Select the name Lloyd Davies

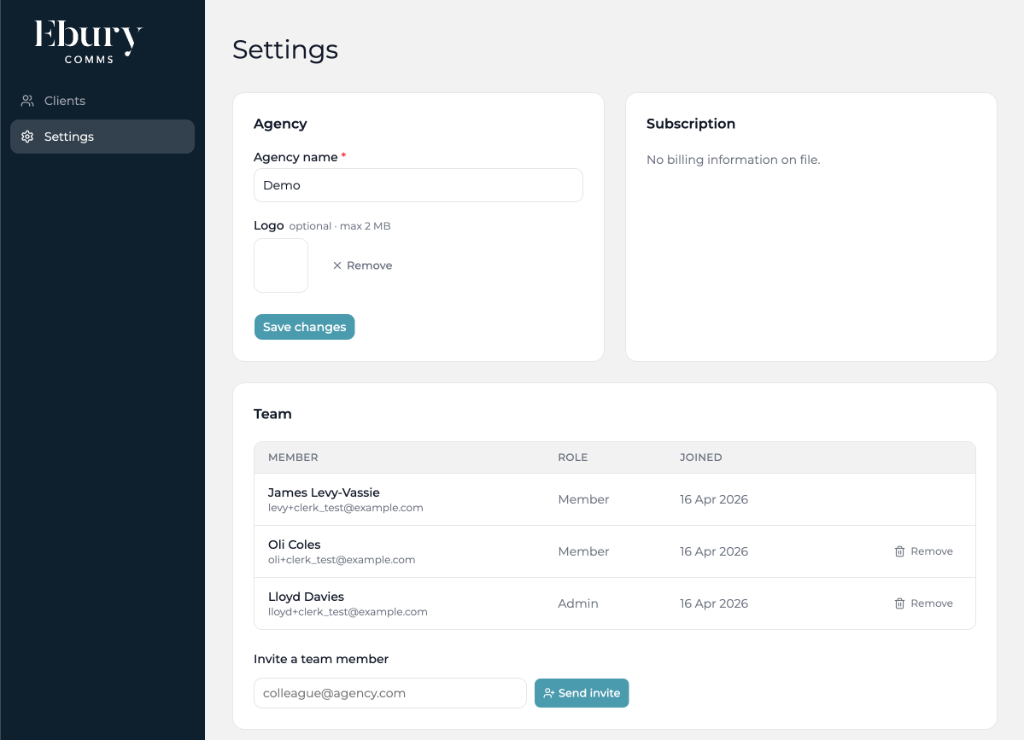306,596
